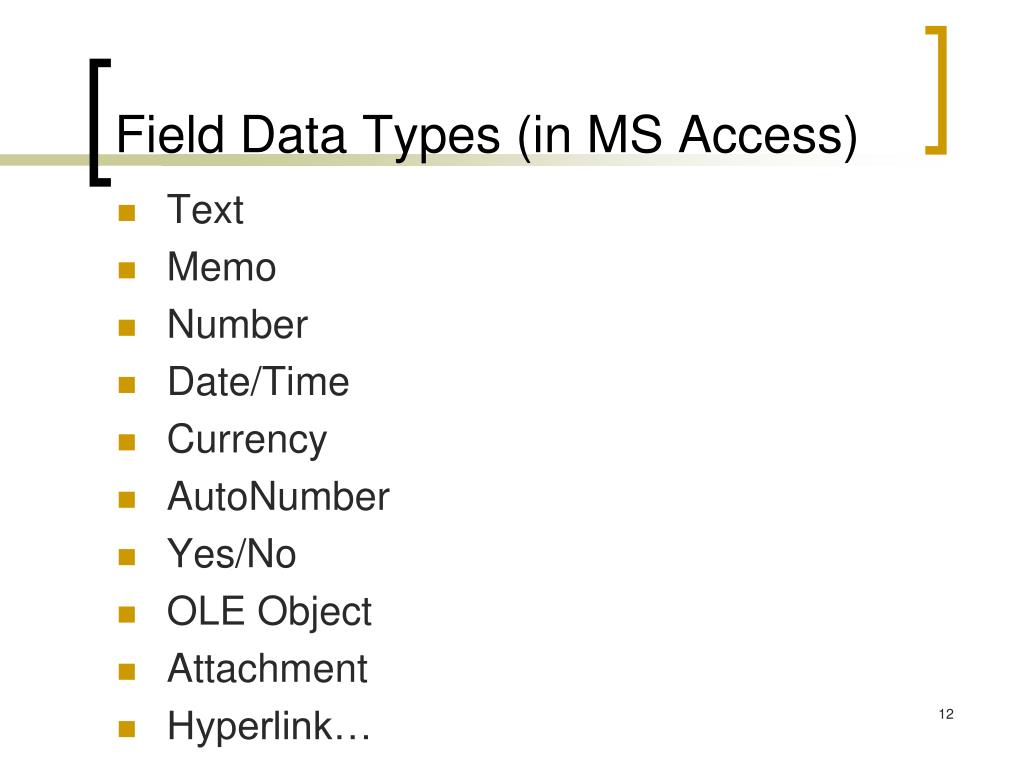1024x768 pixels.
Task: Select the 'Yes/No' bullet text
Action: [x=231, y=554]
